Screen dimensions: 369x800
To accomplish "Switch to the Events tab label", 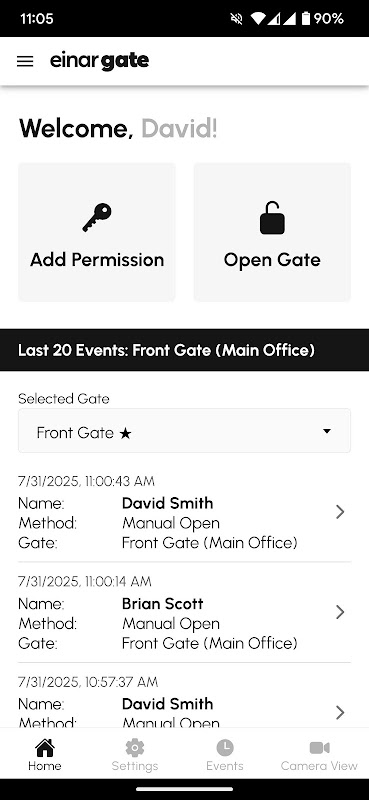I will pos(225,766).
